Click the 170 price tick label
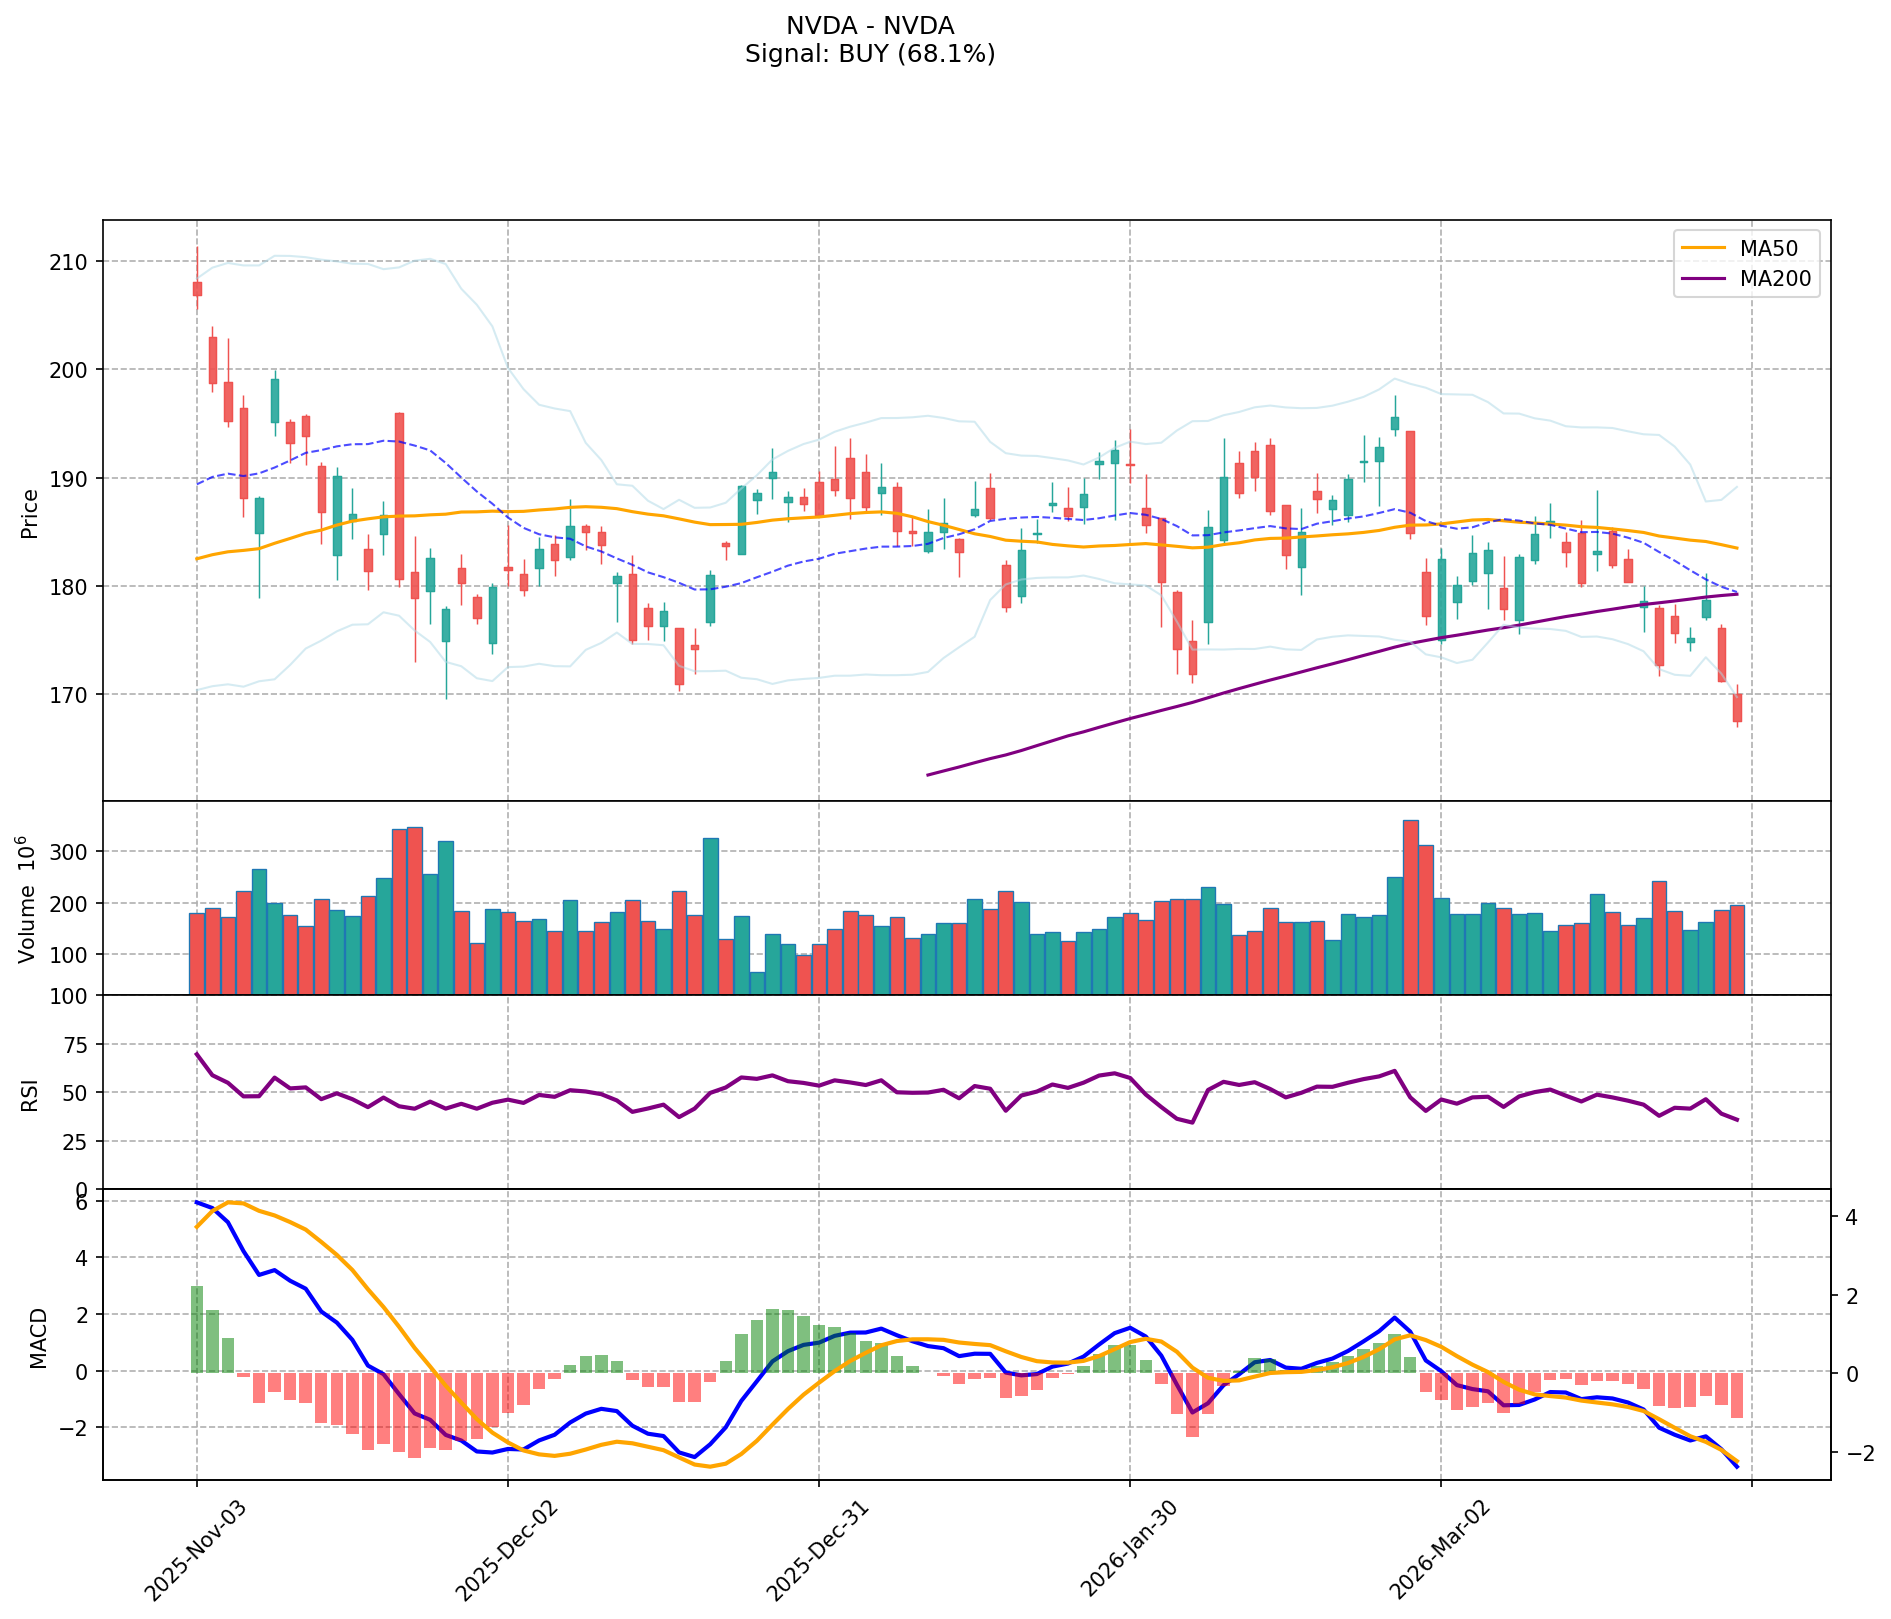Image resolution: width=1891 pixels, height=1619 pixels. pyautogui.click(x=70, y=694)
